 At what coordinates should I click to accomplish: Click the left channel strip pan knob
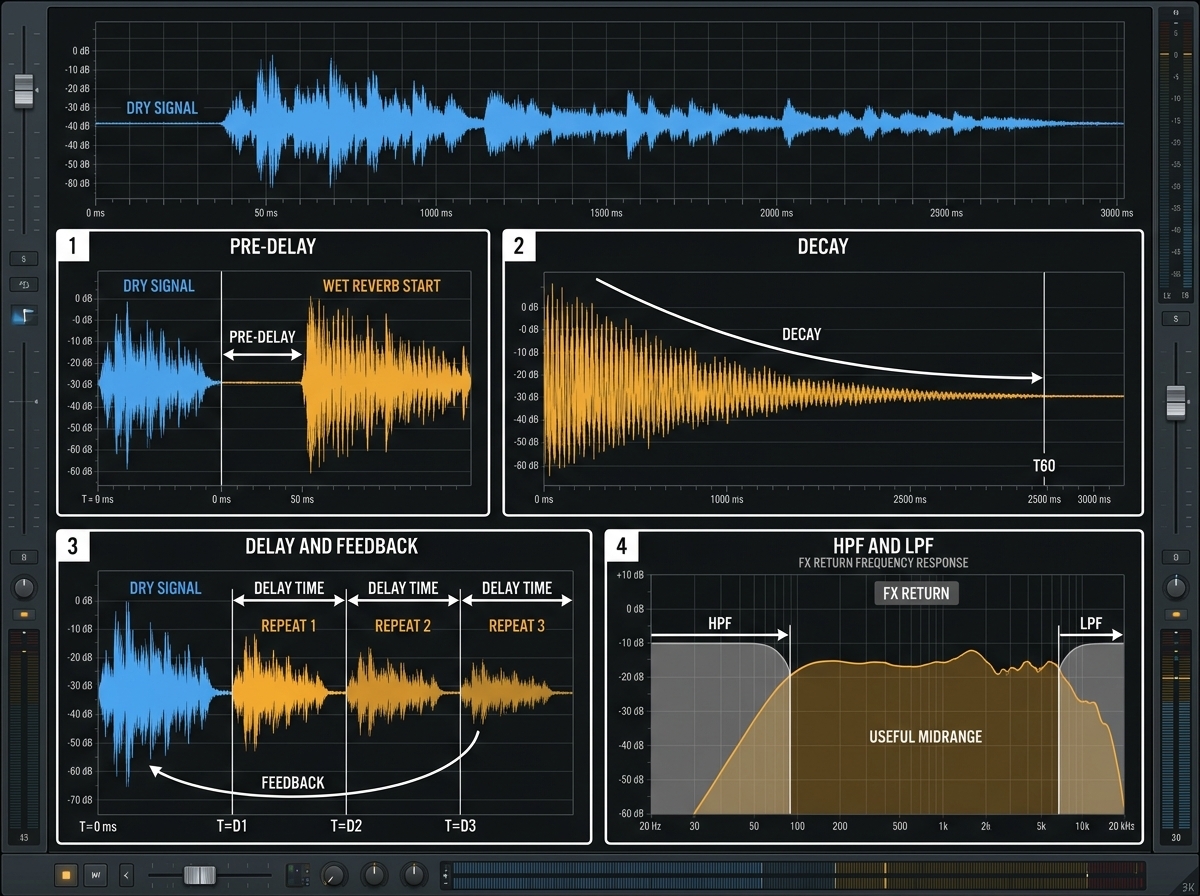pos(24,588)
